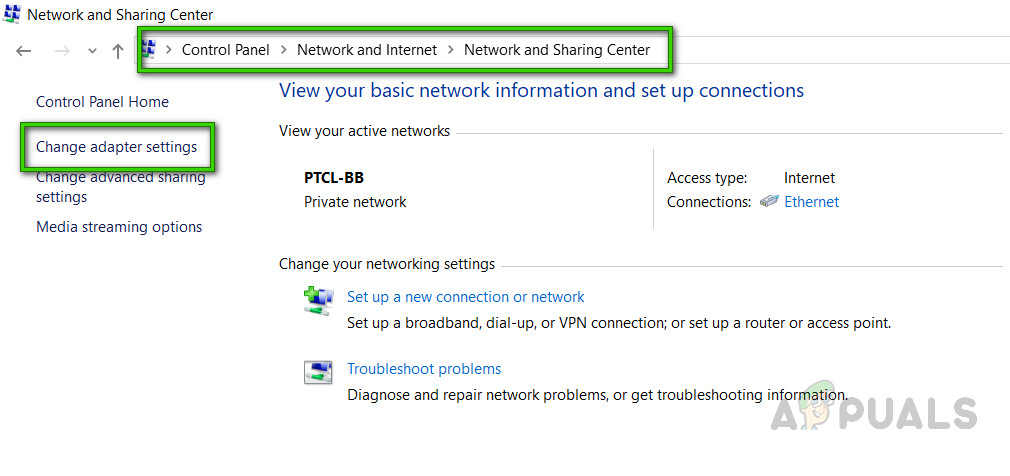Expand chevron after Control Panel breadcrumb
This screenshot has width=1010, height=476.
pyautogui.click(x=284, y=50)
